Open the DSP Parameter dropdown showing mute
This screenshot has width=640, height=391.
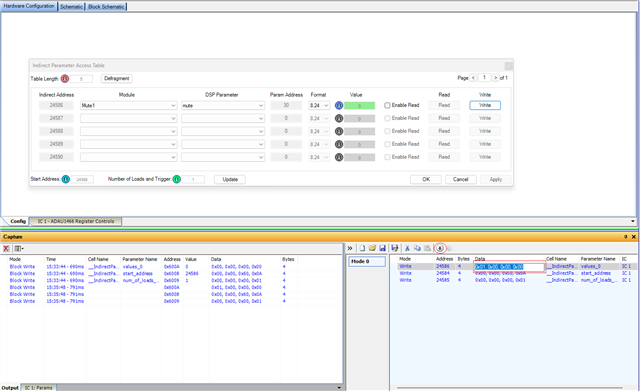(x=223, y=105)
